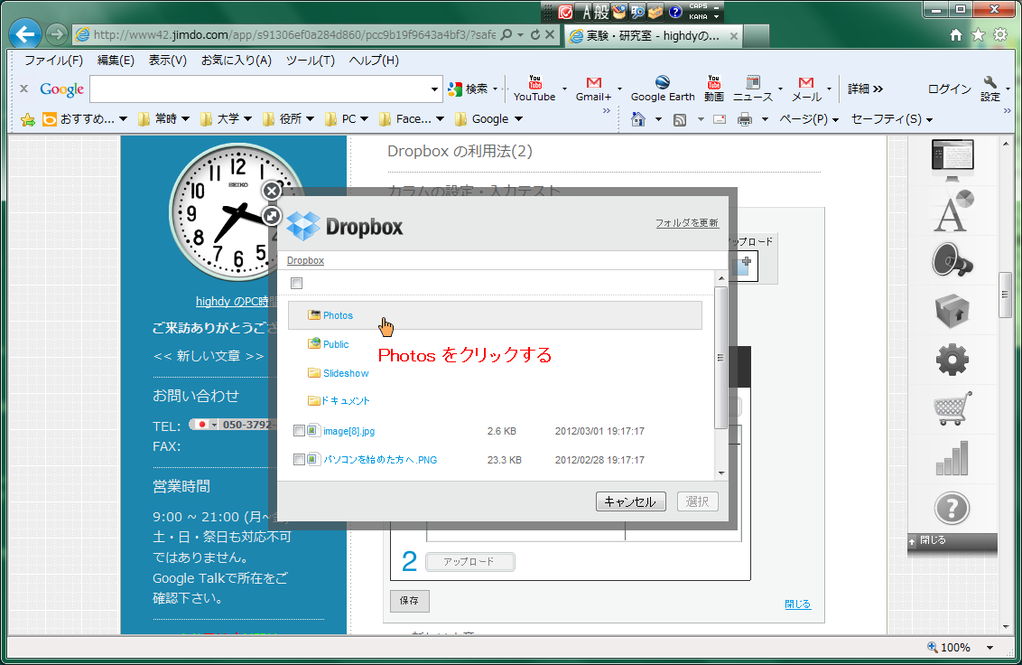Click the Jimdo font style A icon
This screenshot has height=665, width=1022.
point(952,211)
